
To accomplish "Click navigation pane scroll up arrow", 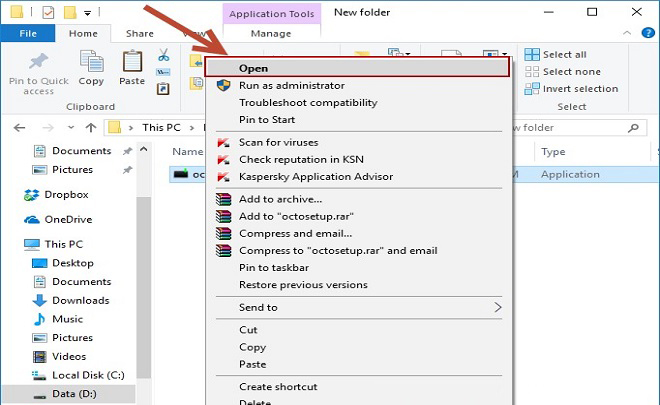I will 144,149.
